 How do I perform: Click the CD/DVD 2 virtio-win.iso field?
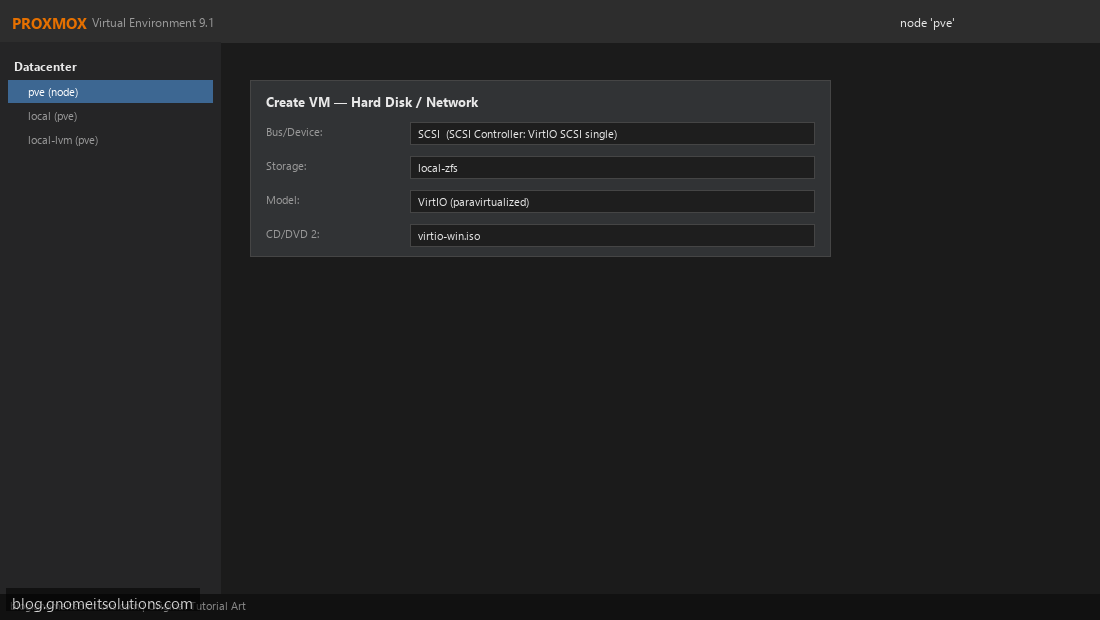(612, 236)
